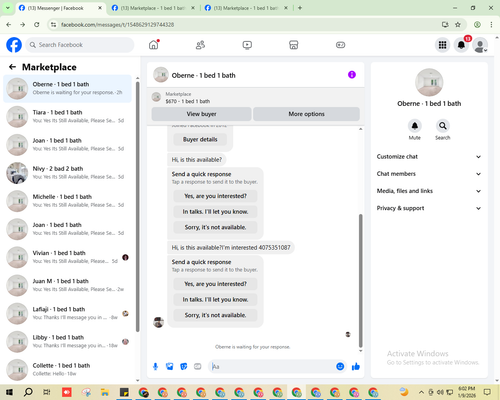Open the Vivian - 1 bed 1 bath chat
Viewport: 500px width, 400px height.
pos(68,257)
